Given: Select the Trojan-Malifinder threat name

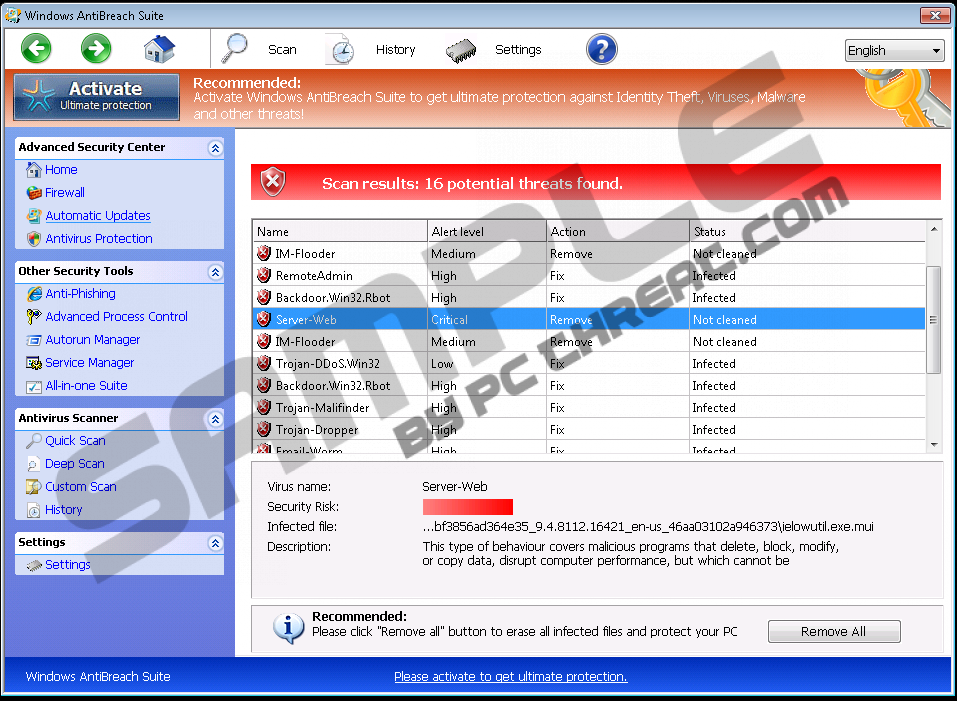Looking at the screenshot, I should (322, 408).
